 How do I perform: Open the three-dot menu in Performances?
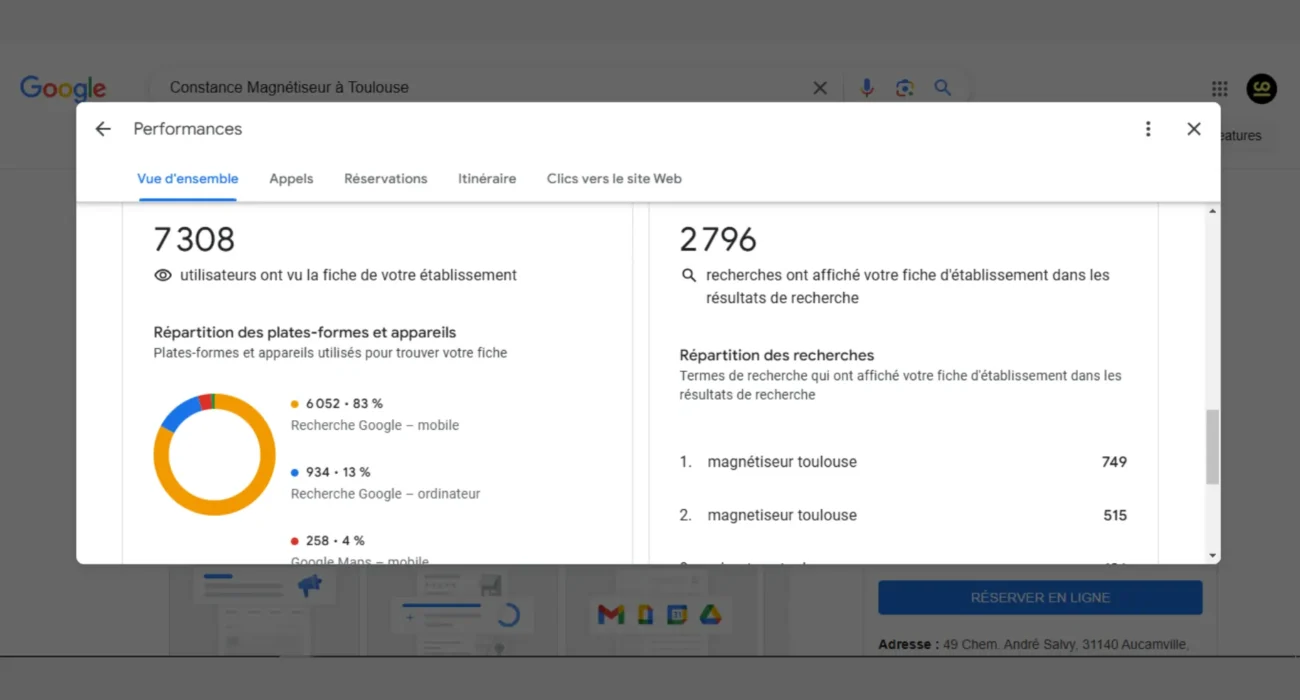1148,129
